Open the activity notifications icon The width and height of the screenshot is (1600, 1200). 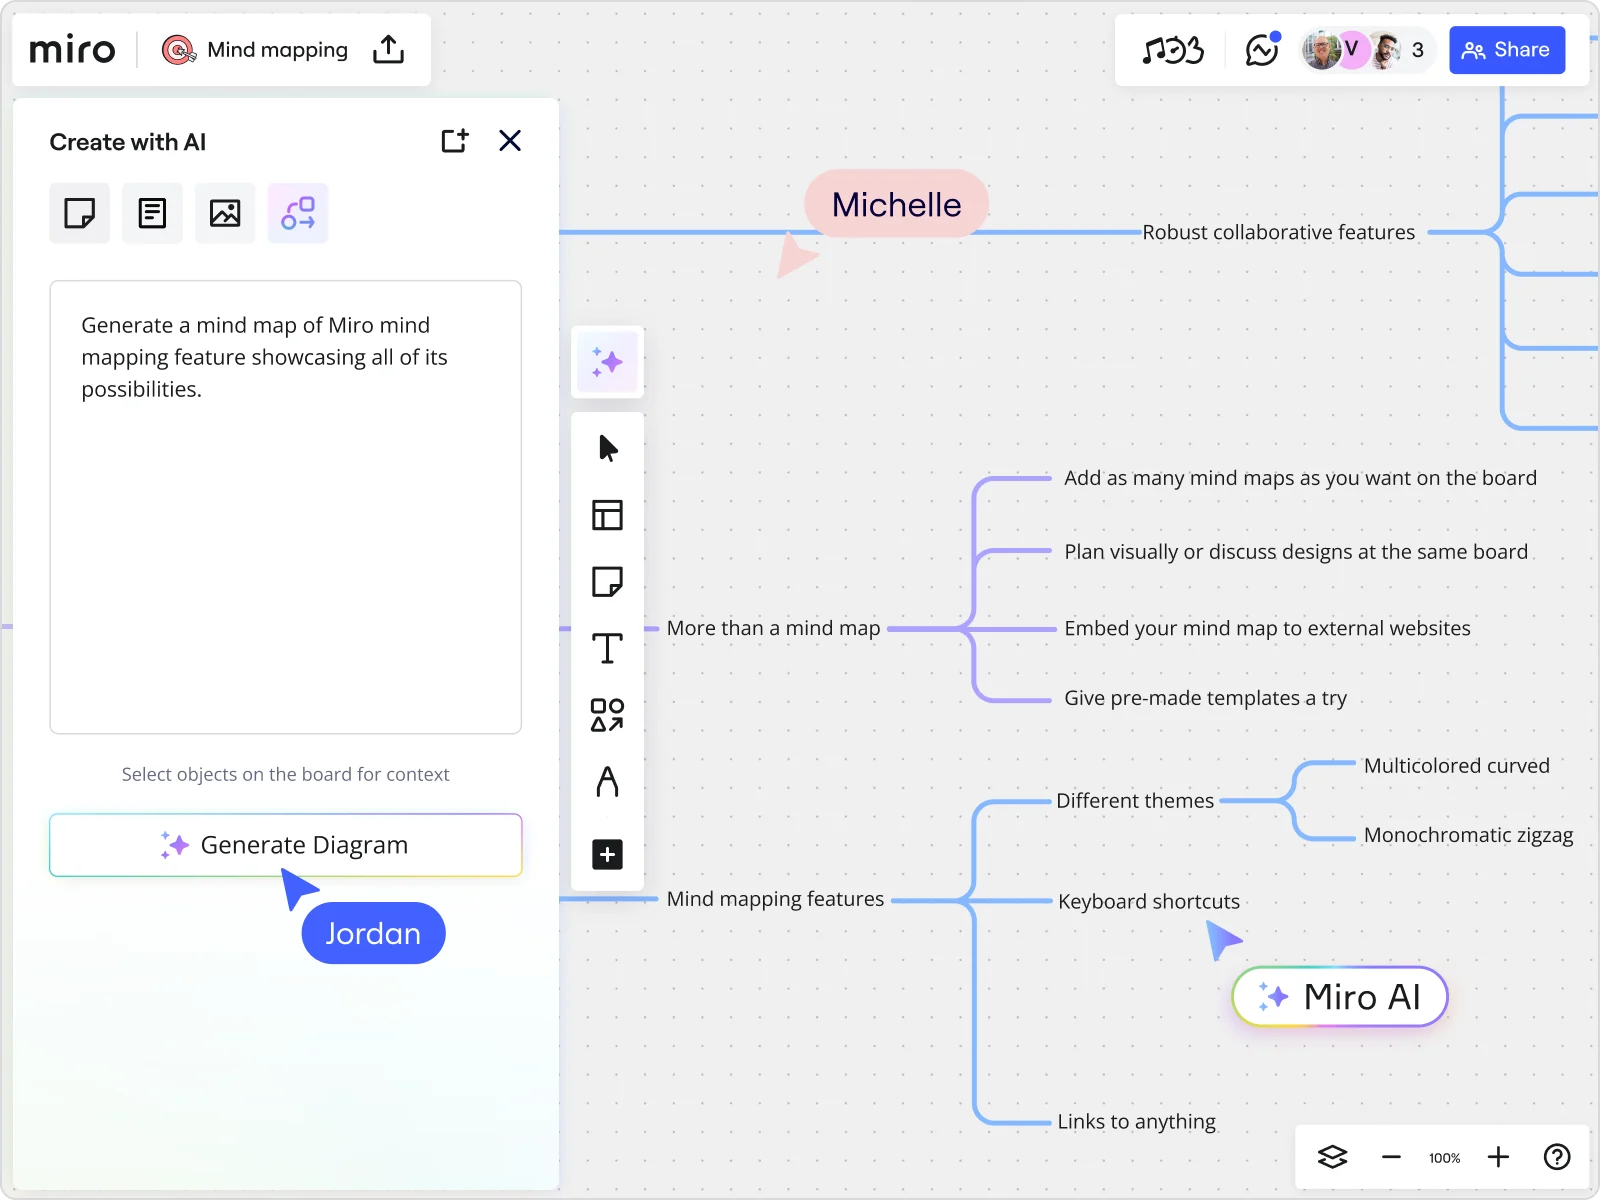[1262, 49]
